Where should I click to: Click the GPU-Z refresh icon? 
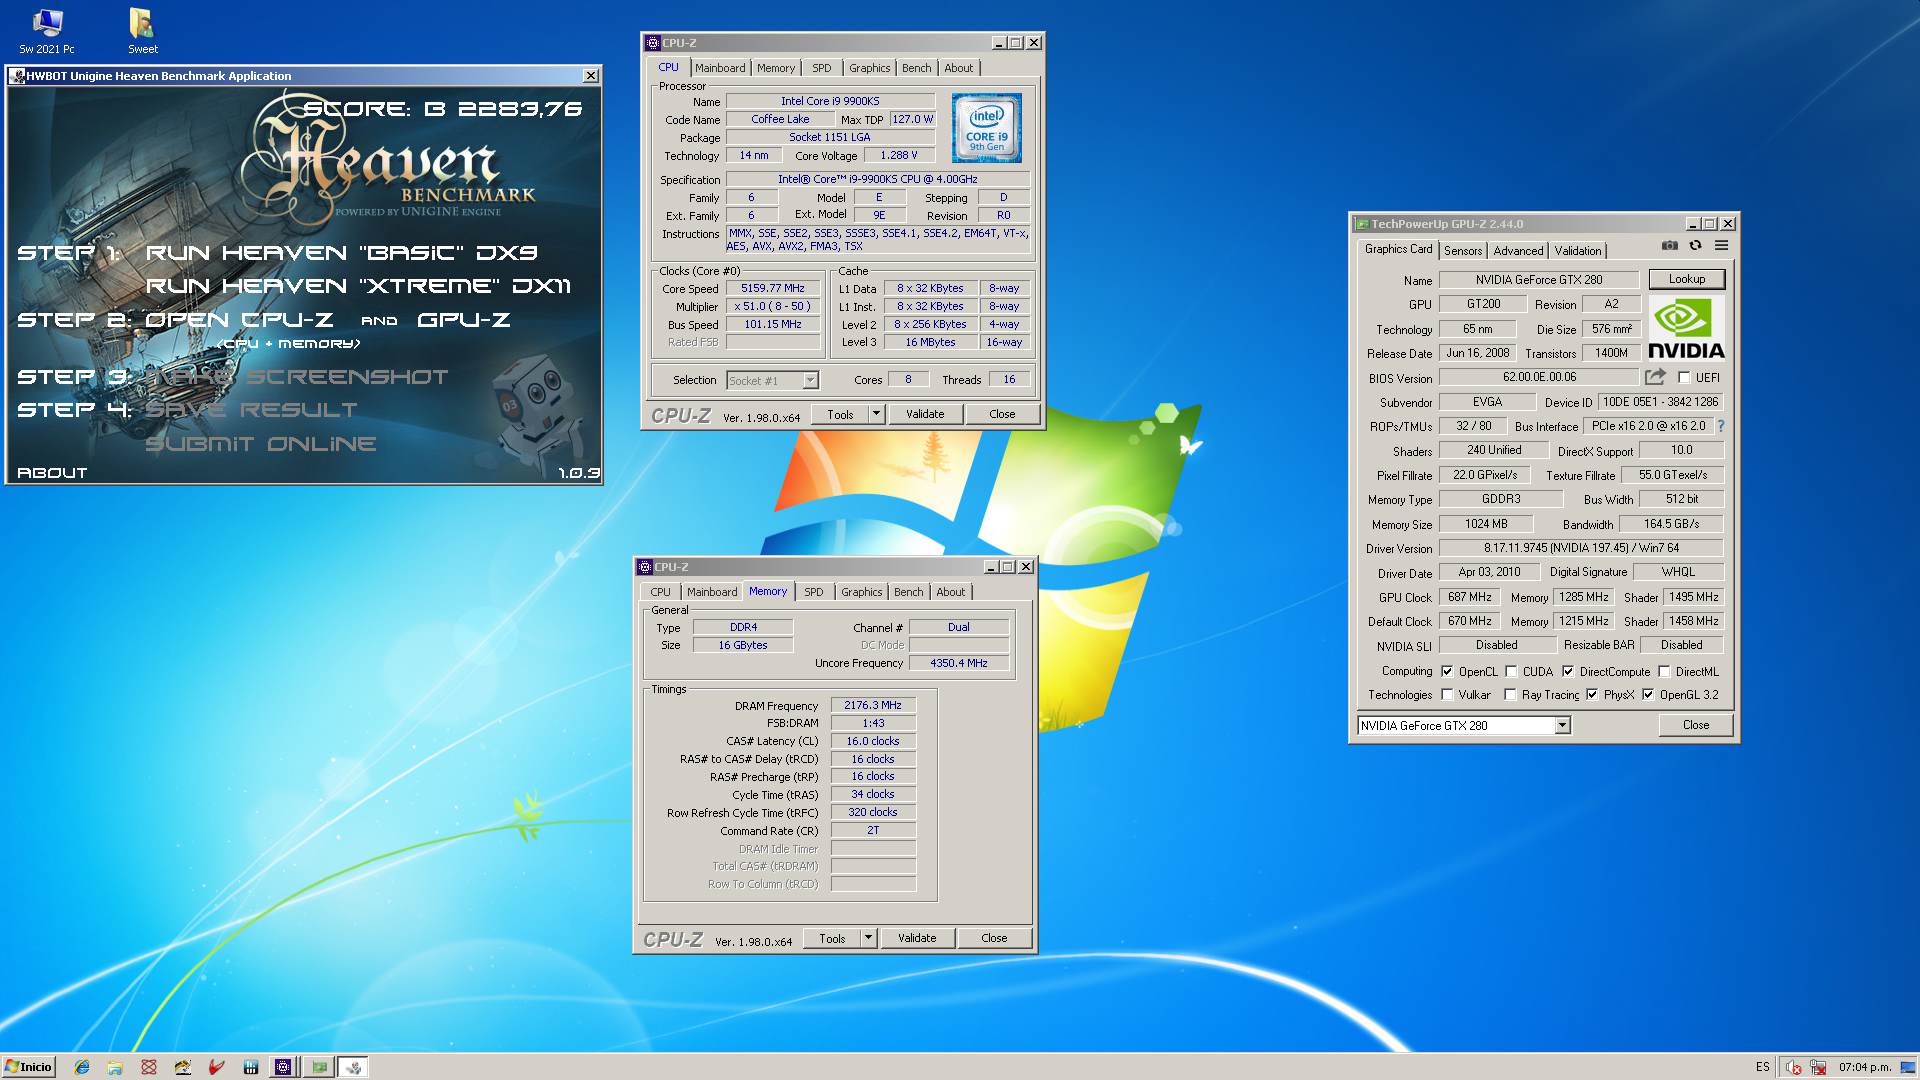click(1695, 245)
